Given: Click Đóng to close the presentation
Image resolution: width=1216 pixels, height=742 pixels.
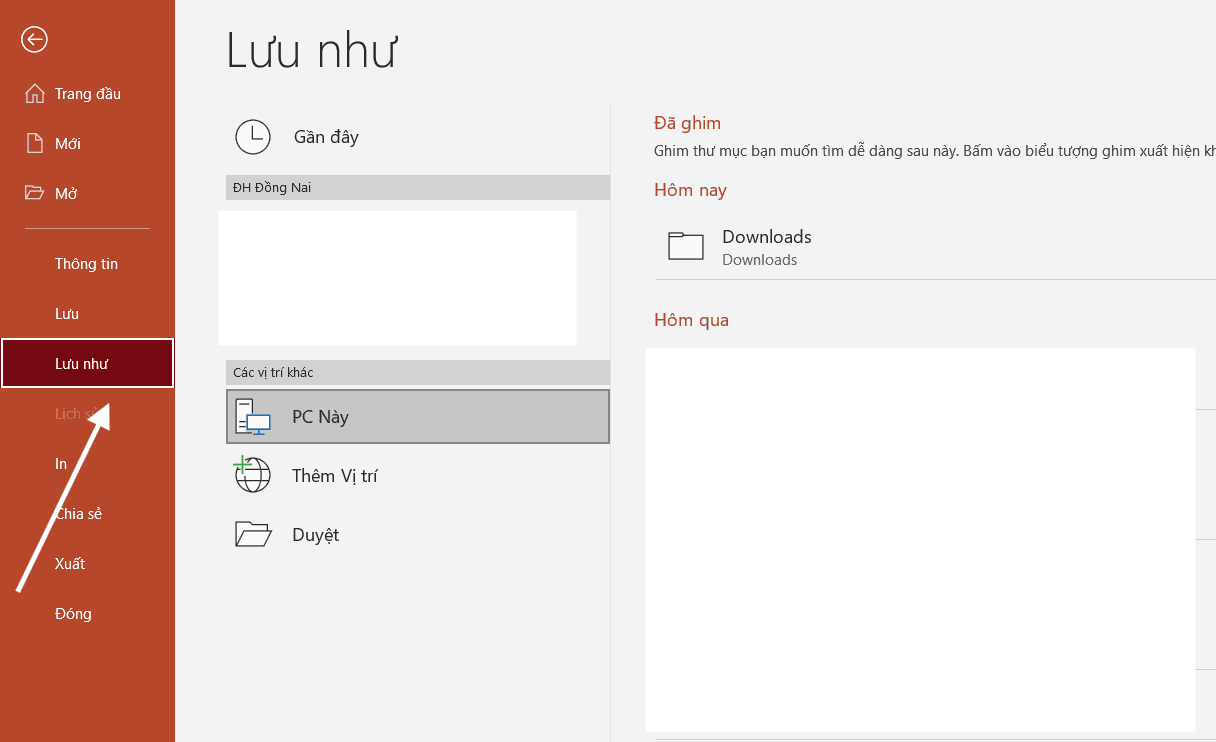Looking at the screenshot, I should (x=73, y=614).
